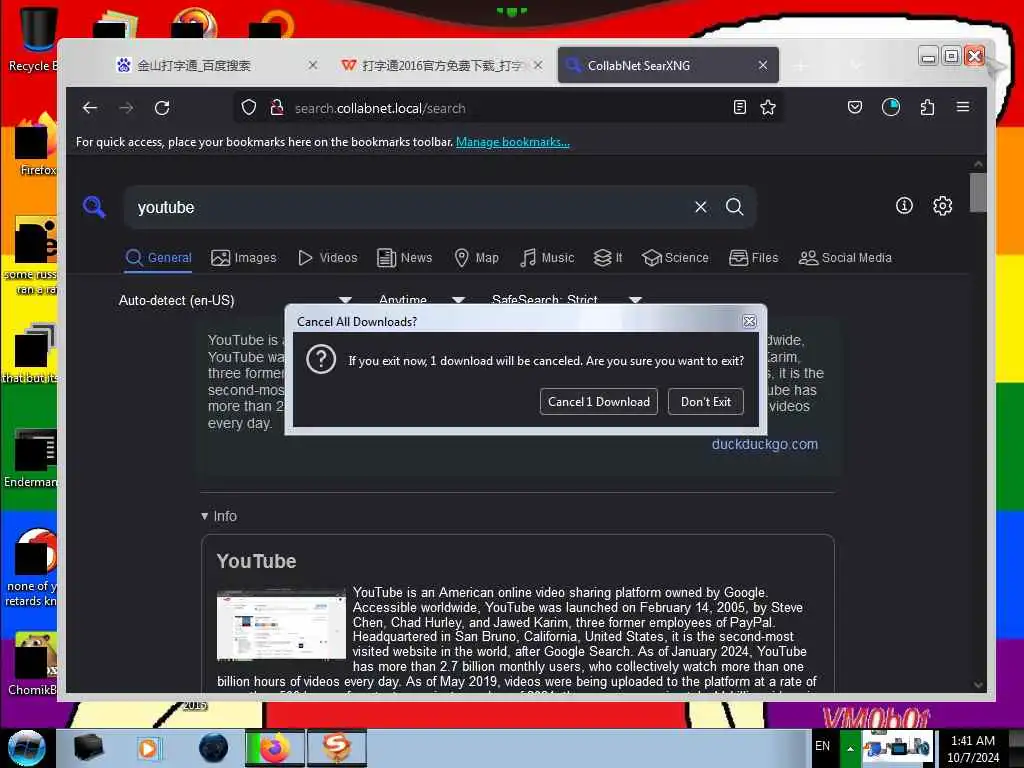Clear the youtube search query

click(x=701, y=207)
